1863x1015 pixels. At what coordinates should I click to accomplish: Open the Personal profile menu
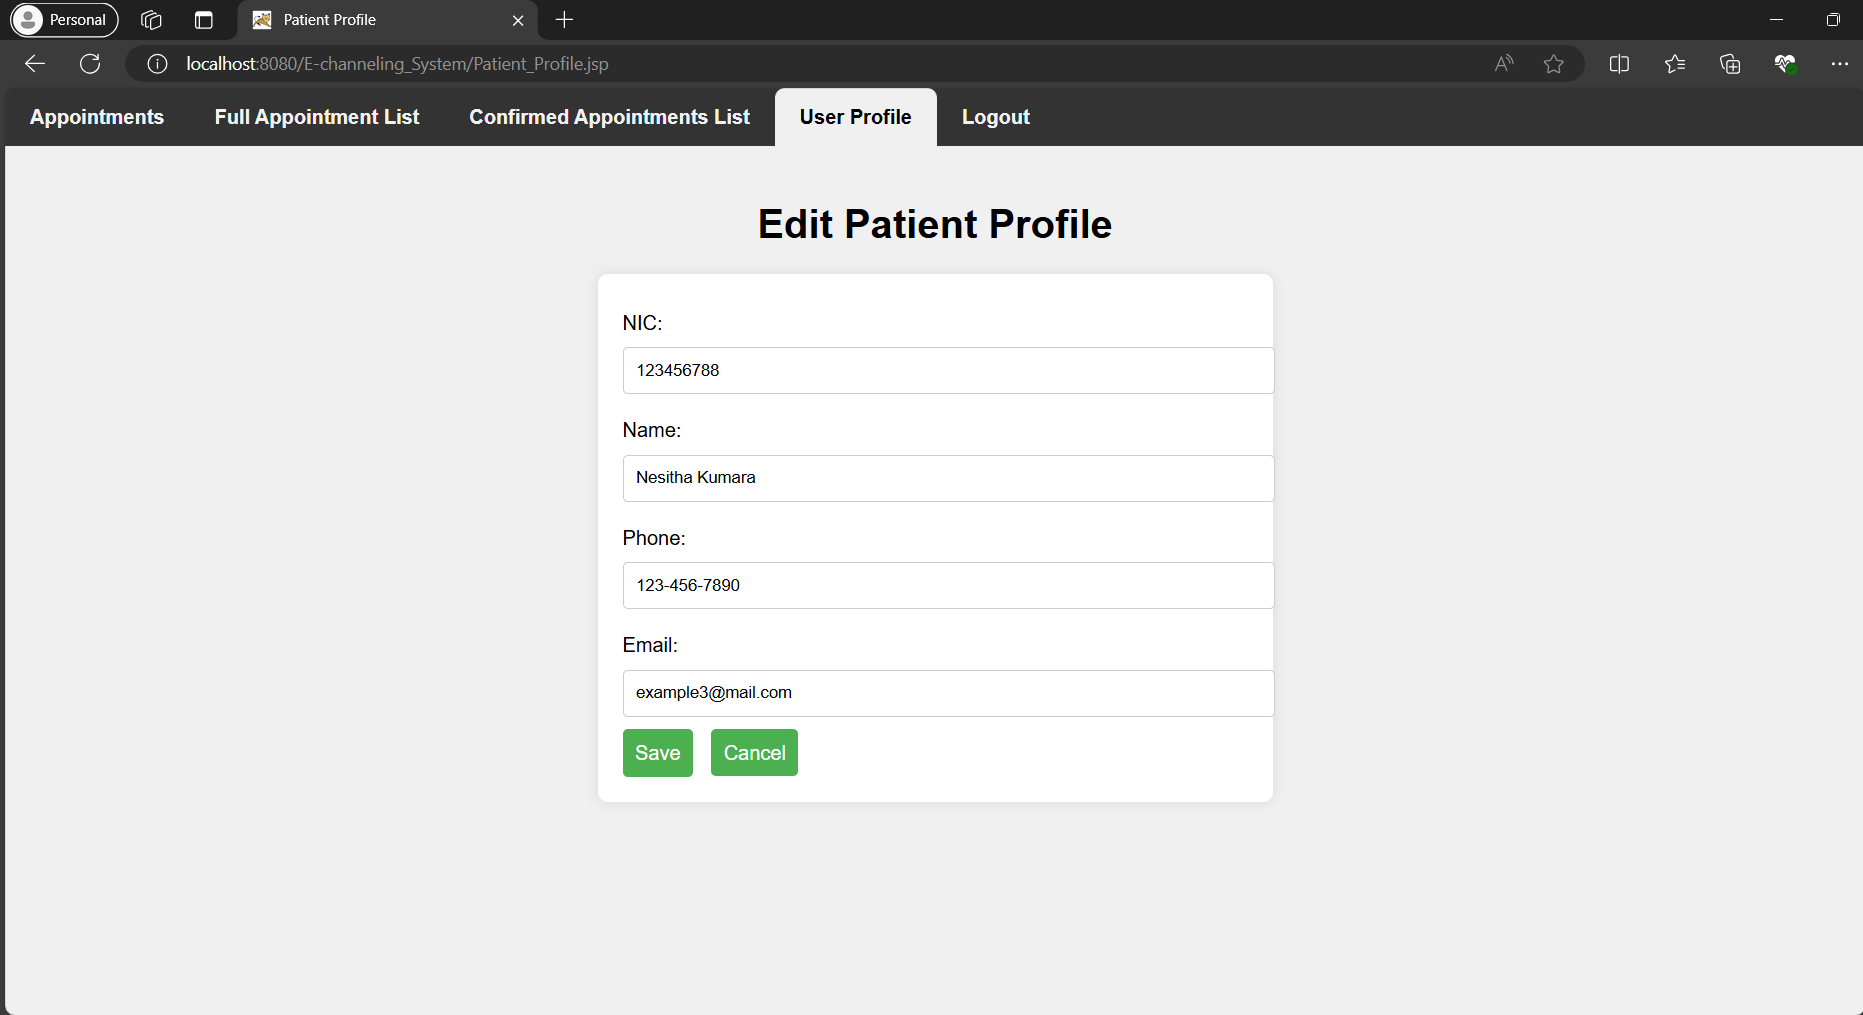[64, 20]
